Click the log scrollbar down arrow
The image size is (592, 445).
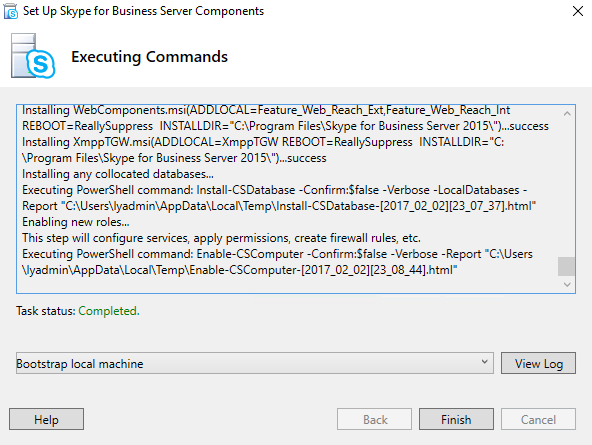coord(567,284)
